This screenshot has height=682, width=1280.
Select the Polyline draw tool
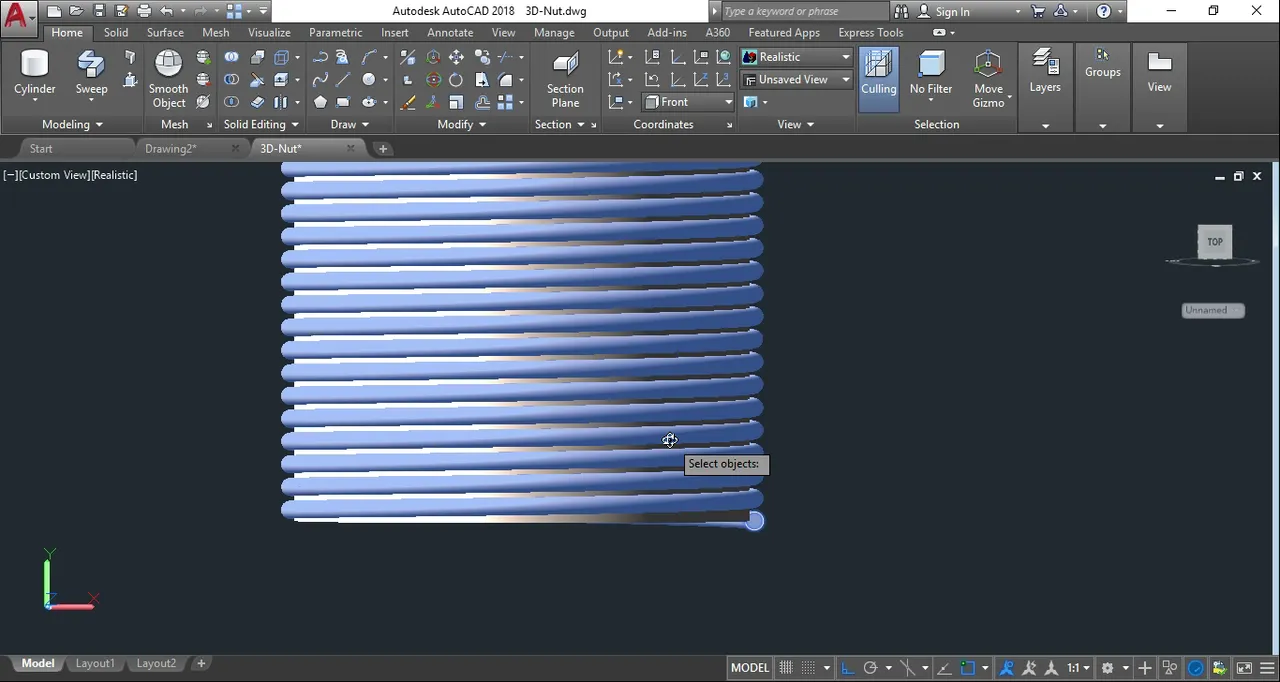[x=320, y=57]
